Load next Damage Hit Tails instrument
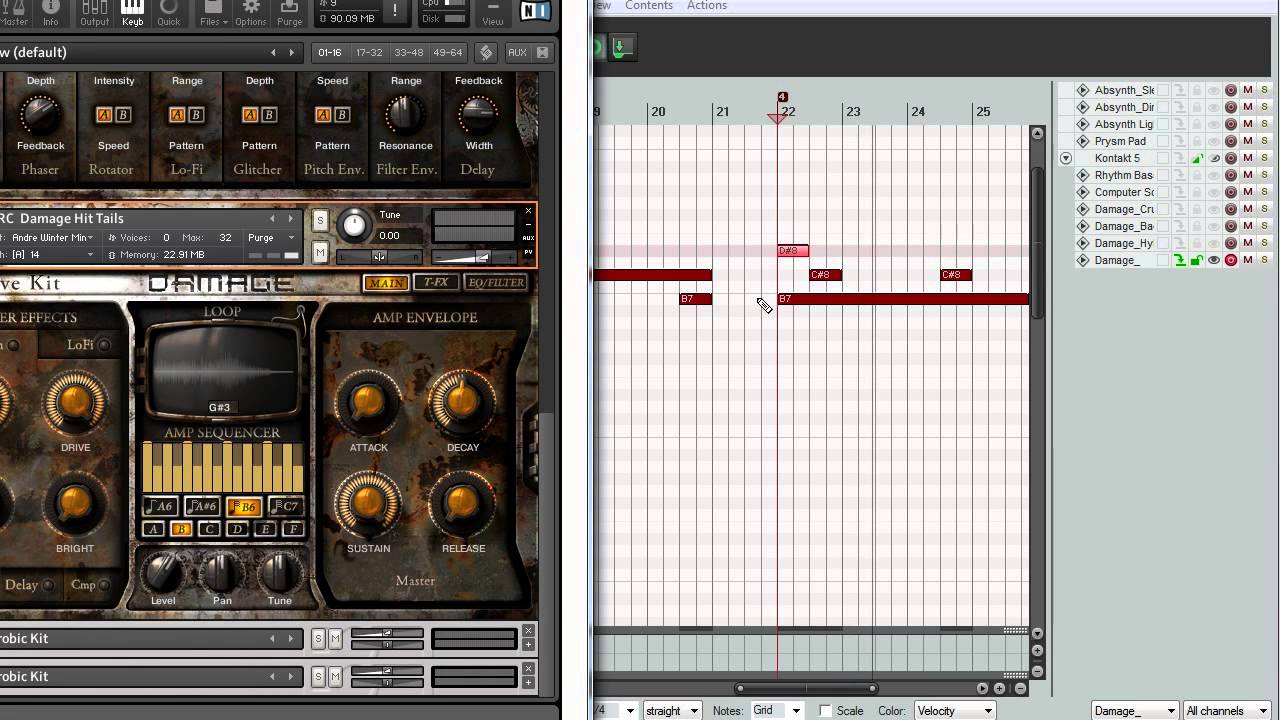1280x720 pixels. 291,218
